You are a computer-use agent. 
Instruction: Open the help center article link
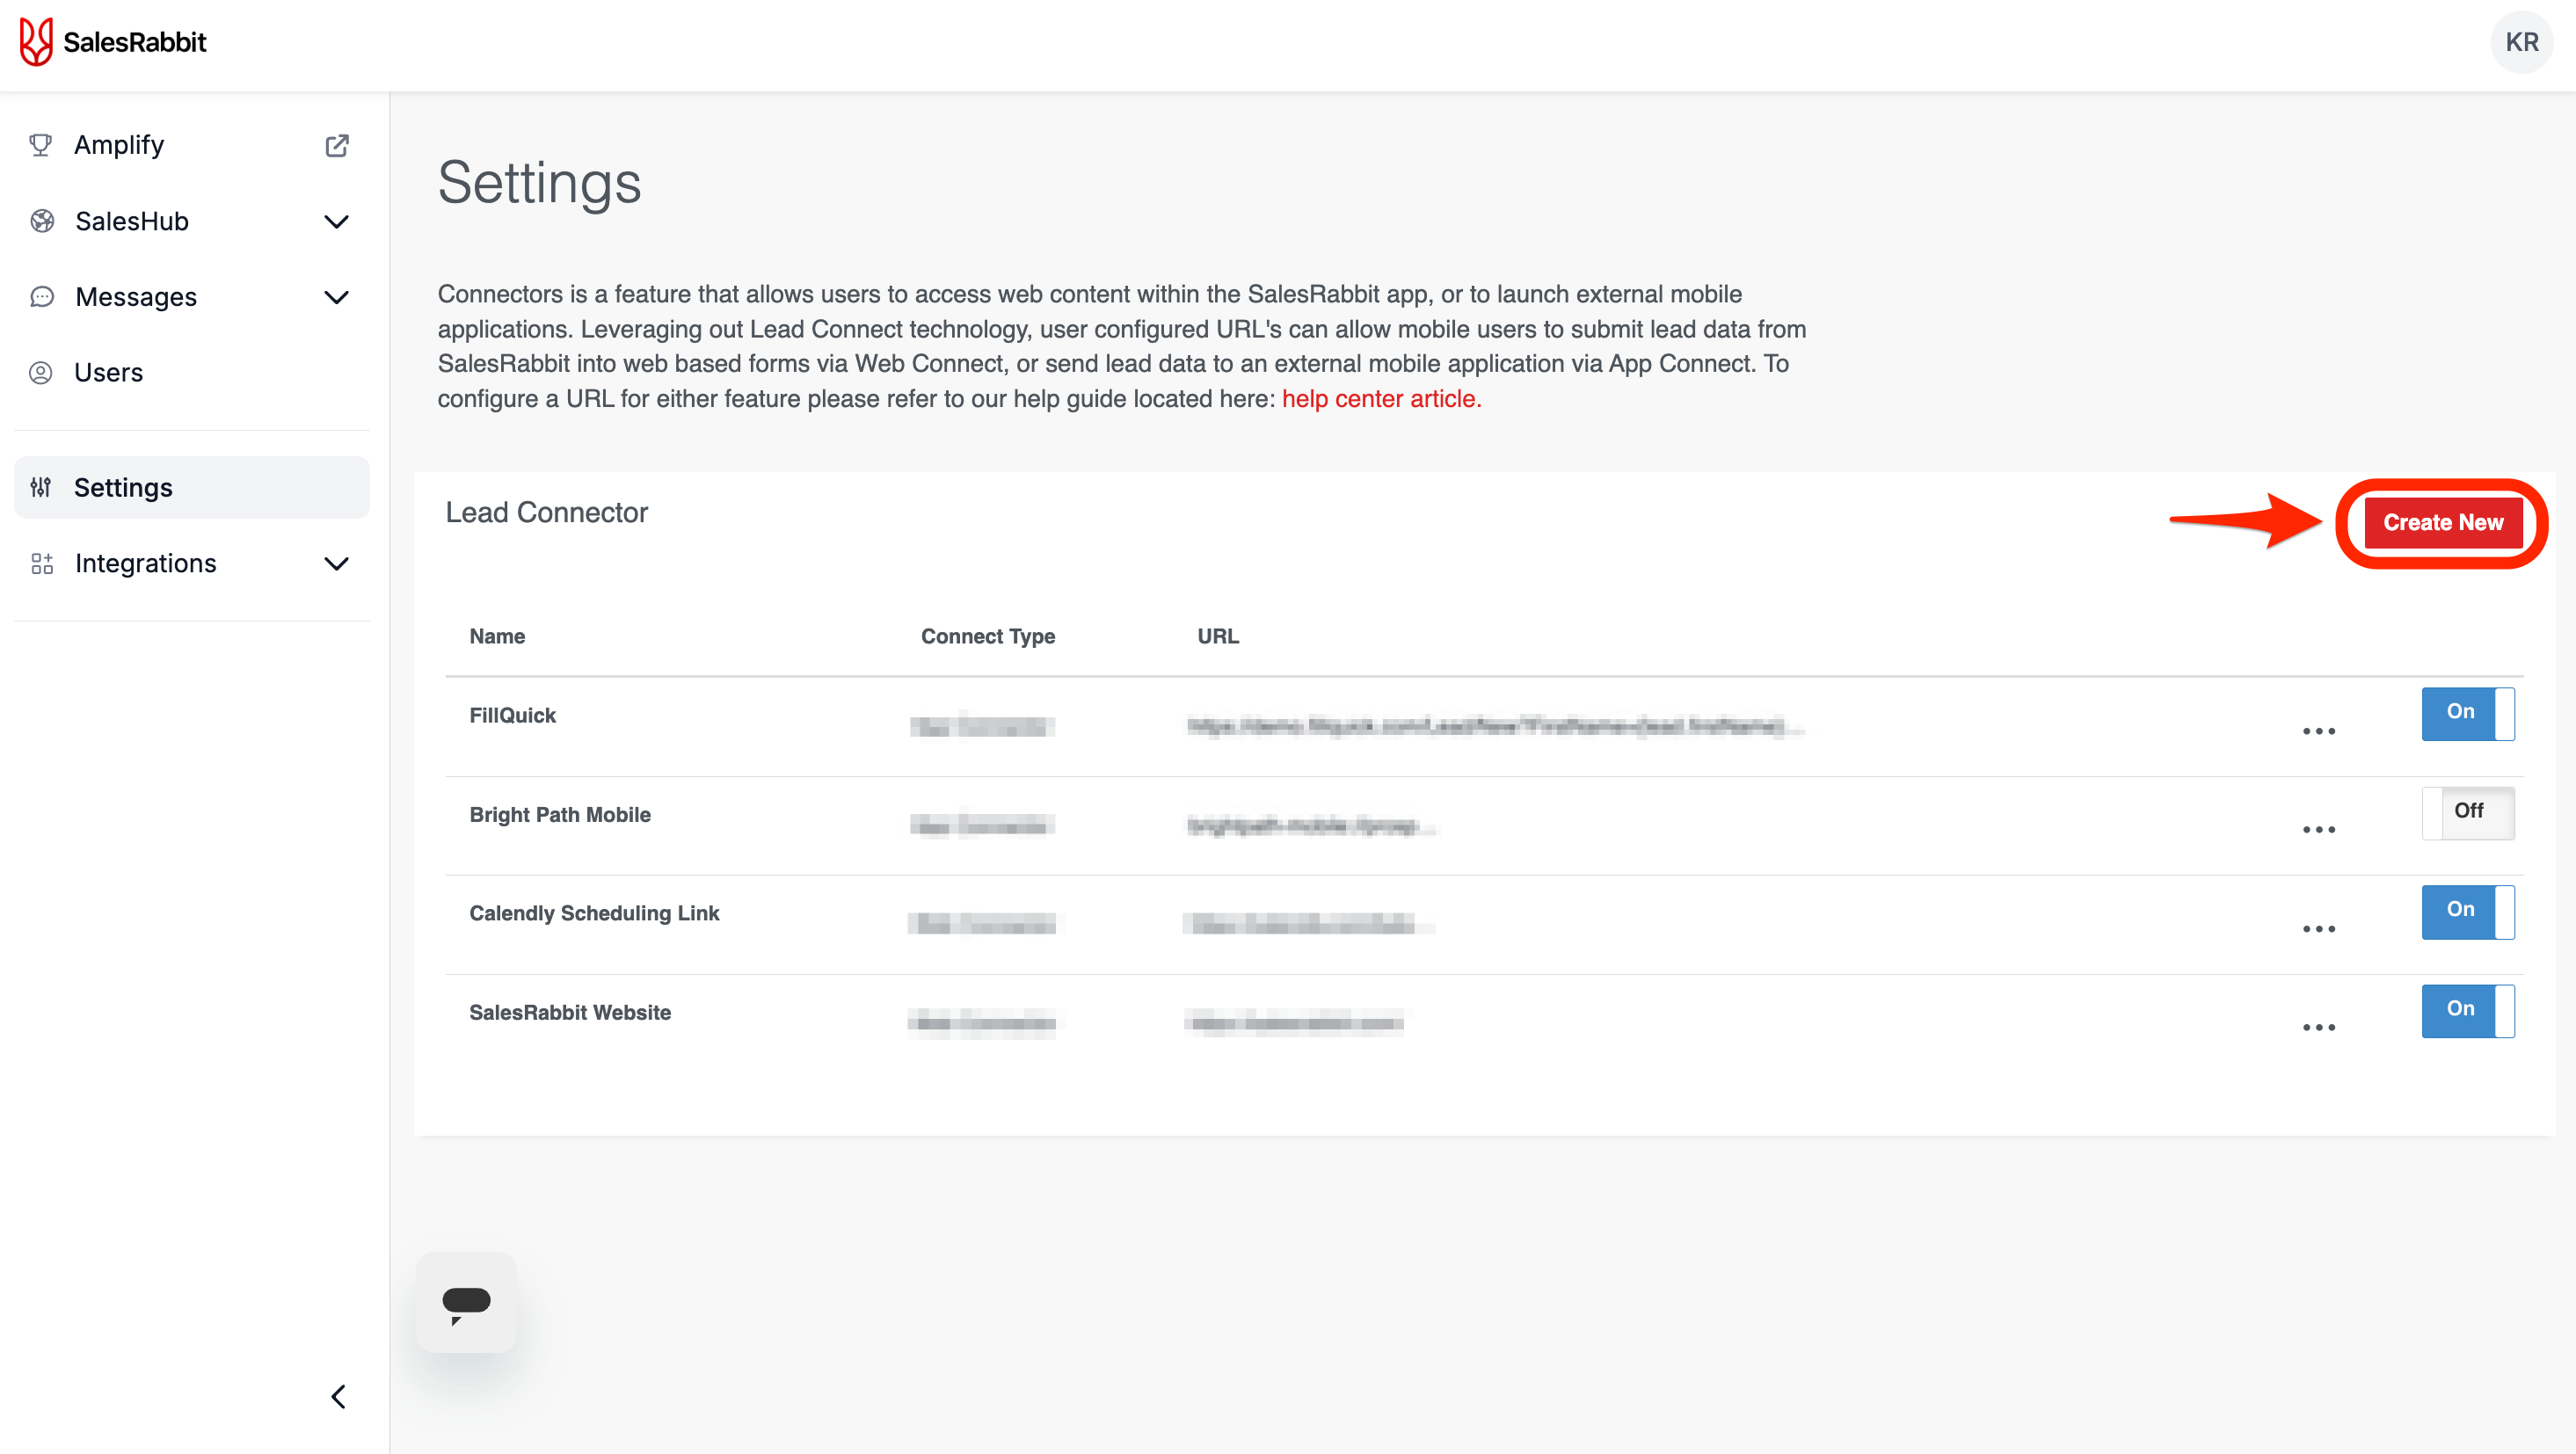1381,399
